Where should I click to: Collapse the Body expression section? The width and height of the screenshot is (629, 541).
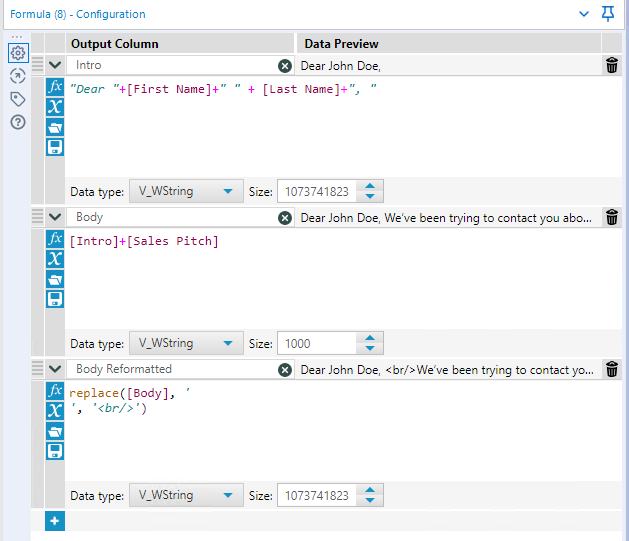click(x=55, y=217)
